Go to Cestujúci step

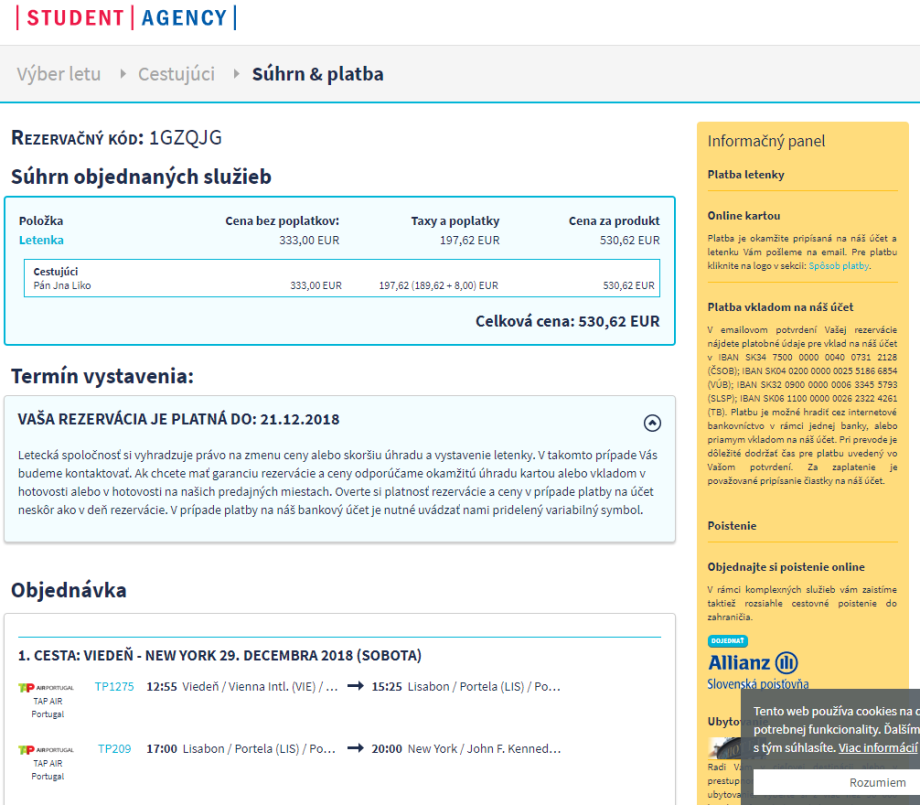pyautogui.click(x=176, y=74)
